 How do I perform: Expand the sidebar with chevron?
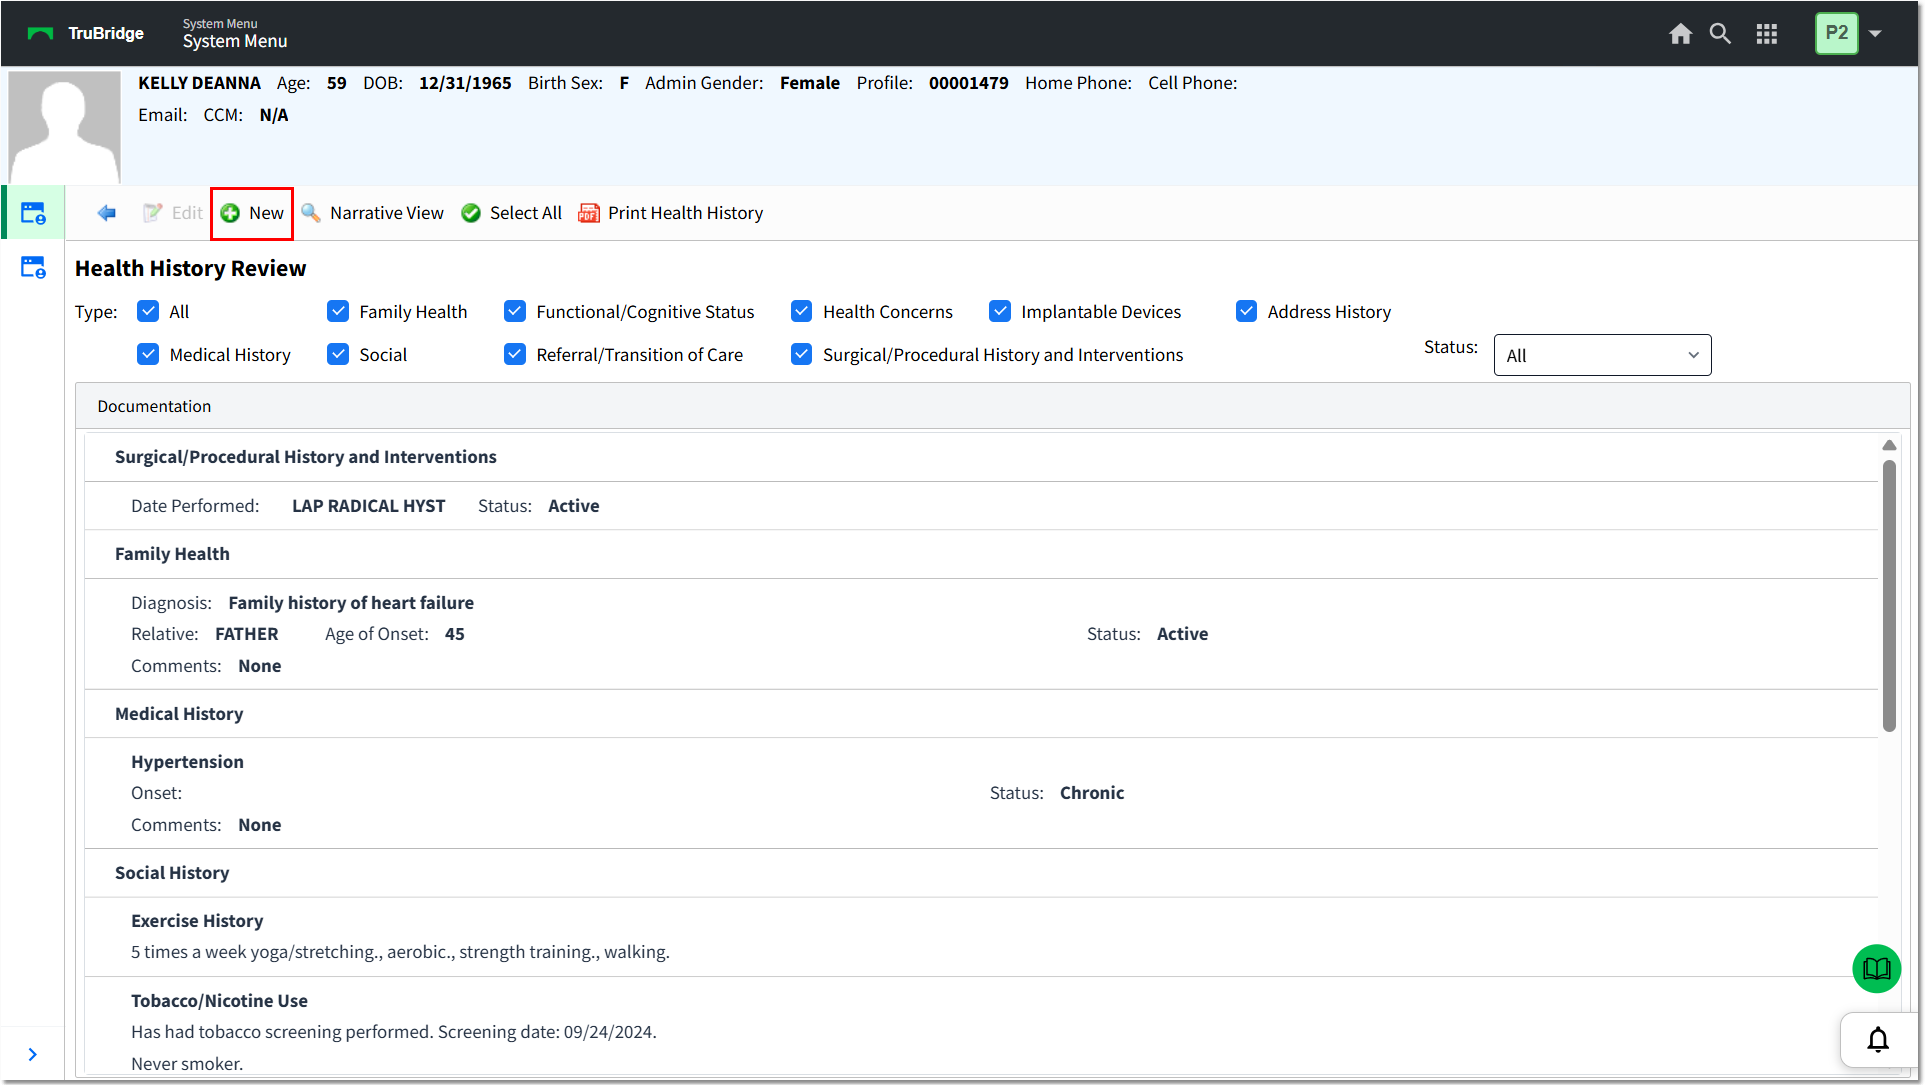(x=33, y=1054)
